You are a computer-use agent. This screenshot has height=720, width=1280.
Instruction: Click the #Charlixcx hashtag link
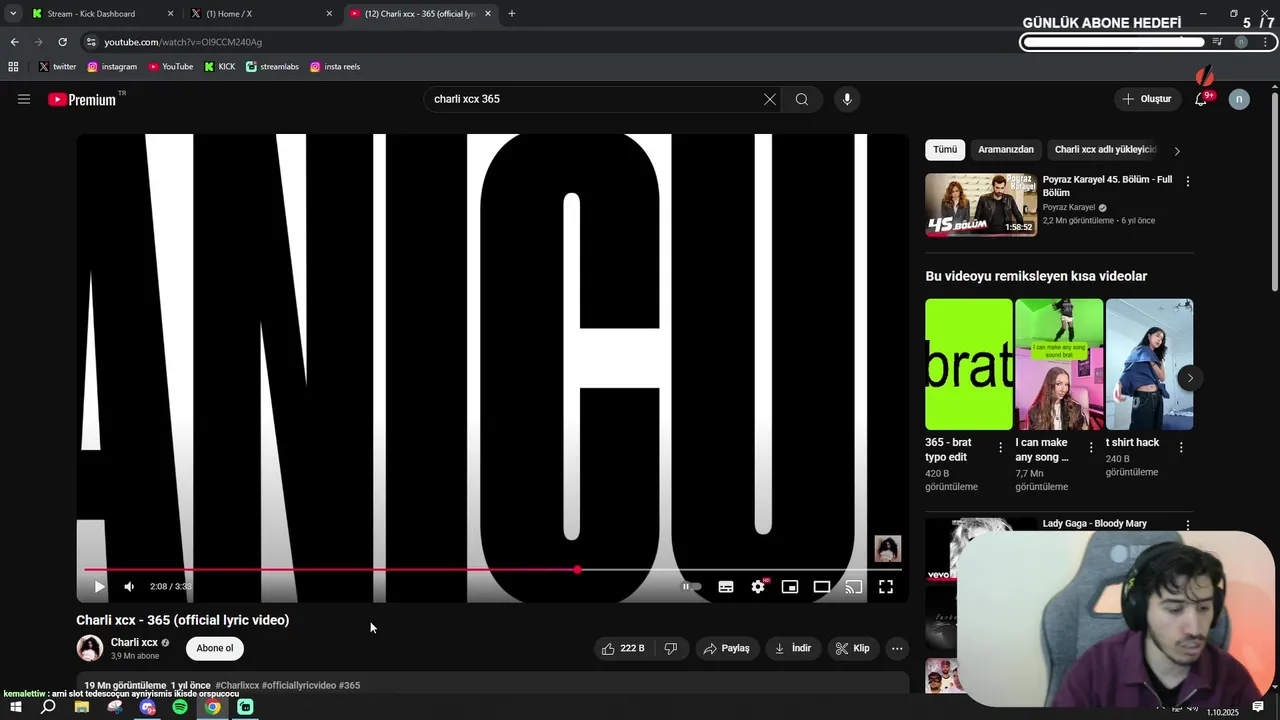237,686
